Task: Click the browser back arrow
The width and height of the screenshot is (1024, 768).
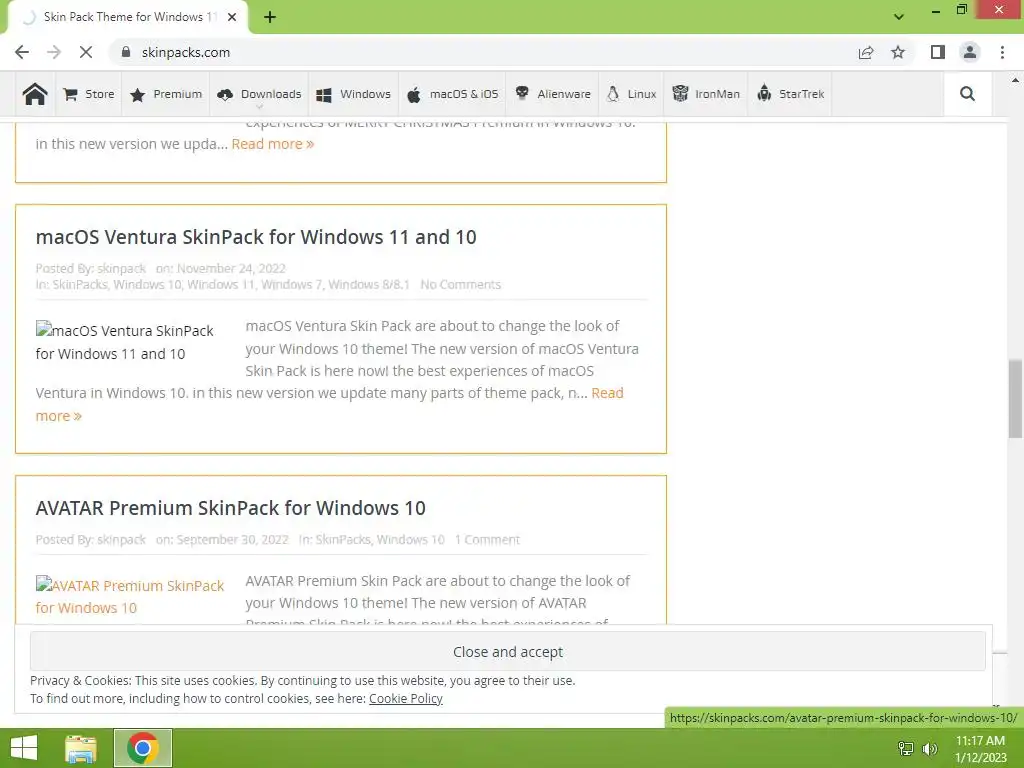Action: click(22, 52)
